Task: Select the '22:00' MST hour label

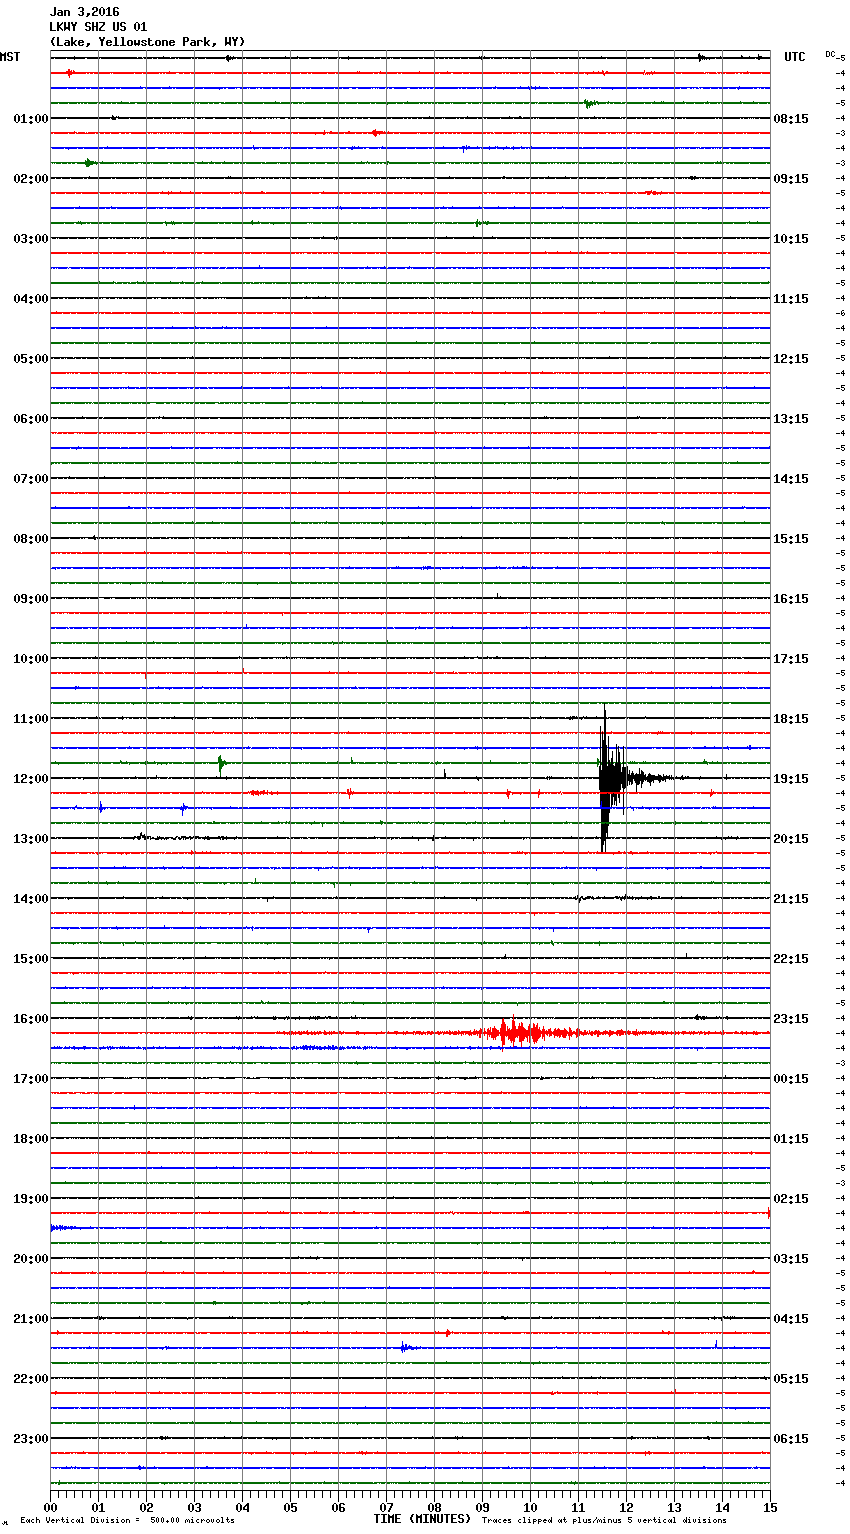Action: click(31, 1379)
